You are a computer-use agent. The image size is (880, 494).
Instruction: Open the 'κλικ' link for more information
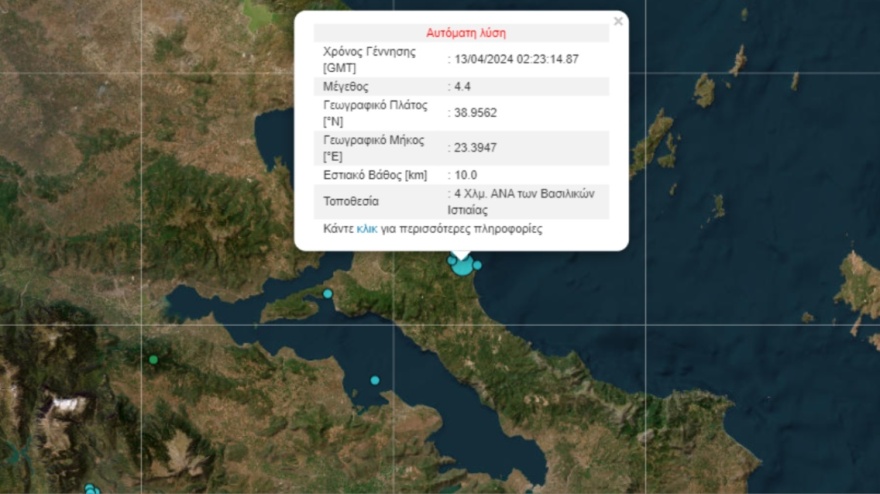[x=367, y=229]
